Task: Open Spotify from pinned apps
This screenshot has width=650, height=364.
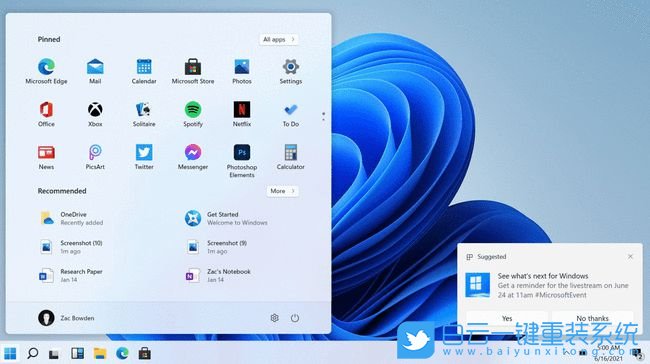Action: [193, 114]
